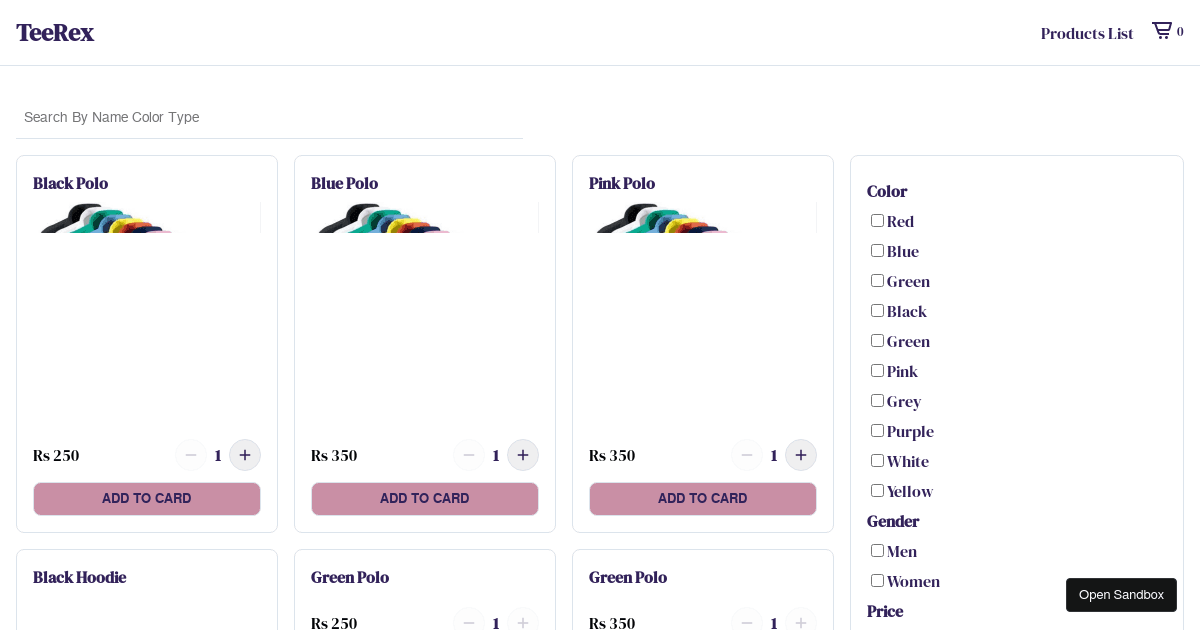Increase Pink Polo quantity with plus icon
Image resolution: width=1200 pixels, height=630 pixels.
pos(801,455)
